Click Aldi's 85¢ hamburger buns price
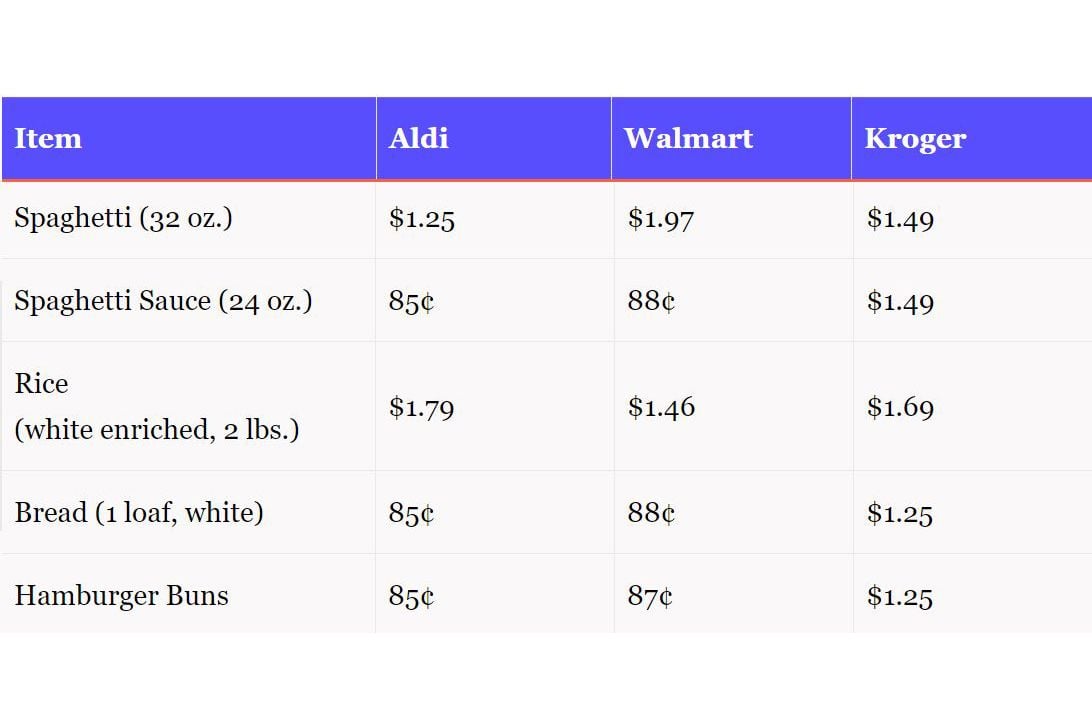Viewport: 1092px width, 728px height. coord(411,596)
